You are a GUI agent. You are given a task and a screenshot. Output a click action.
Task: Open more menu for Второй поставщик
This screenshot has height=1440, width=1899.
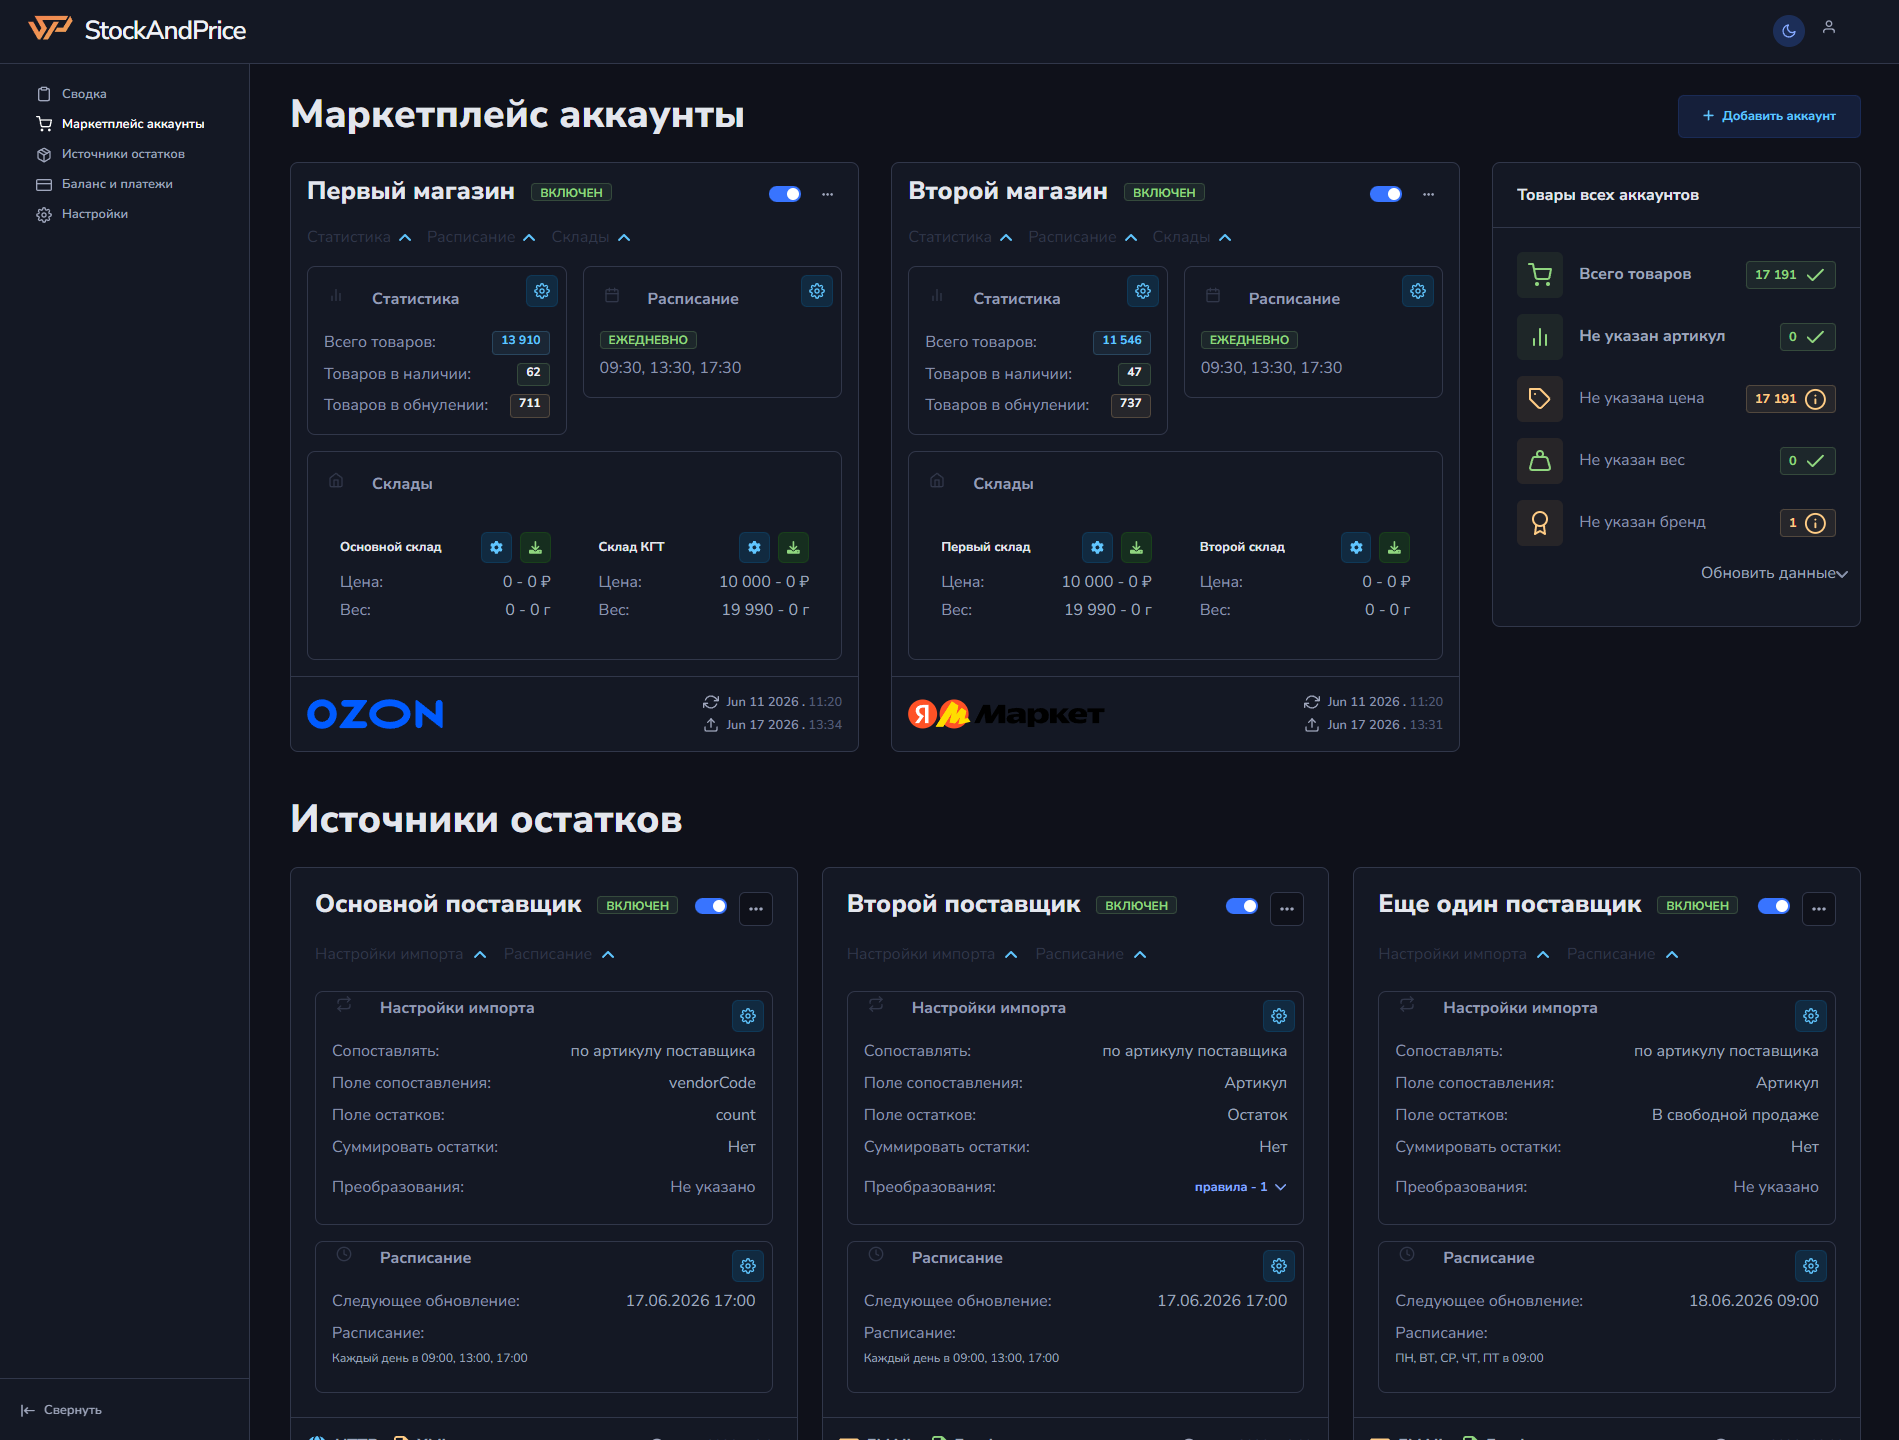tap(1287, 909)
